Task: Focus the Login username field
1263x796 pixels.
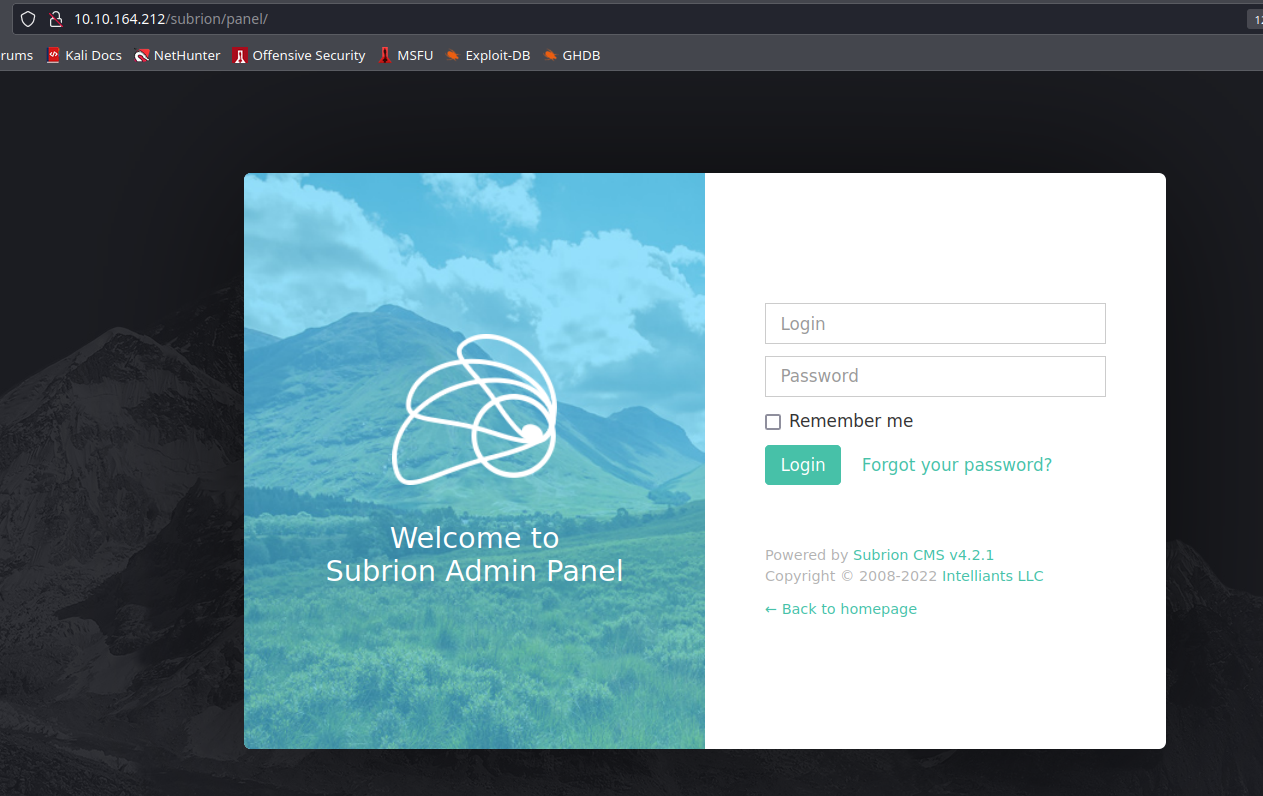Action: point(935,324)
